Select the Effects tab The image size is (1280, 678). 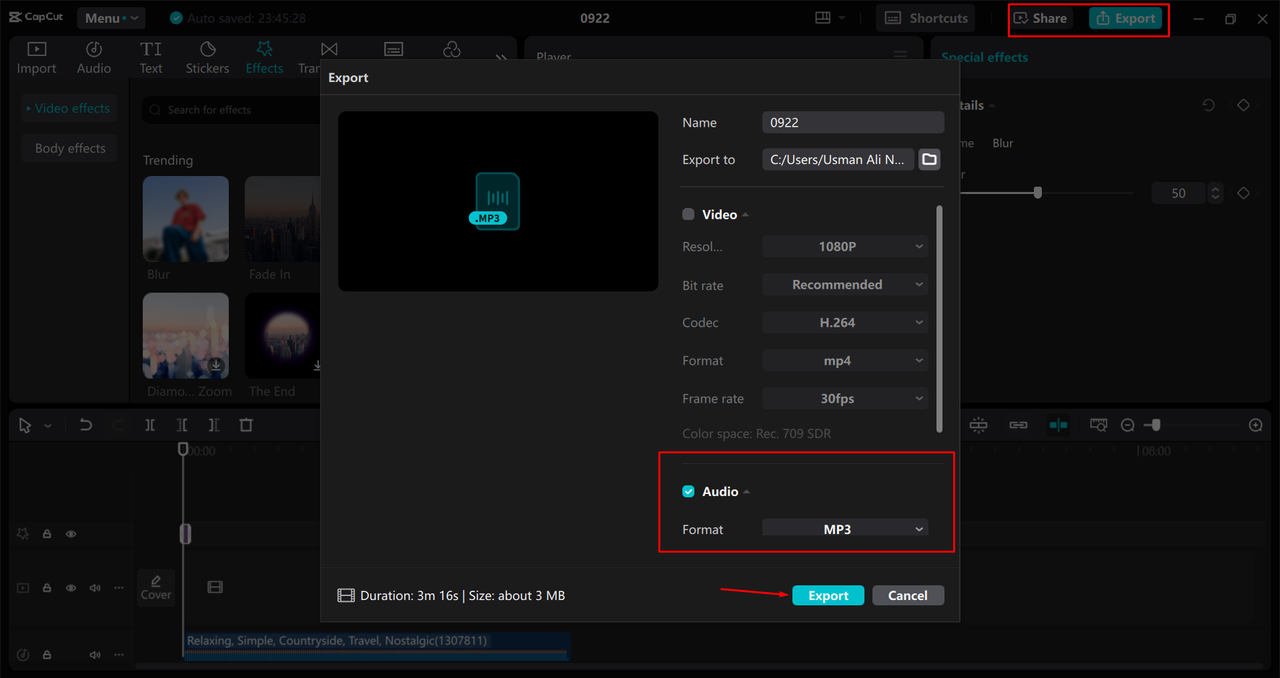[x=264, y=58]
